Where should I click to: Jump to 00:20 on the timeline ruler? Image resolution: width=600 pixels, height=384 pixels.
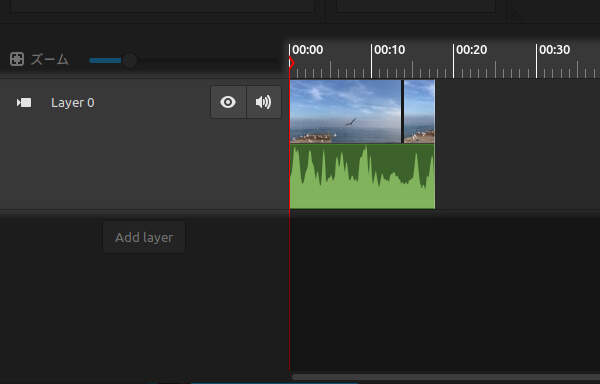coord(471,50)
